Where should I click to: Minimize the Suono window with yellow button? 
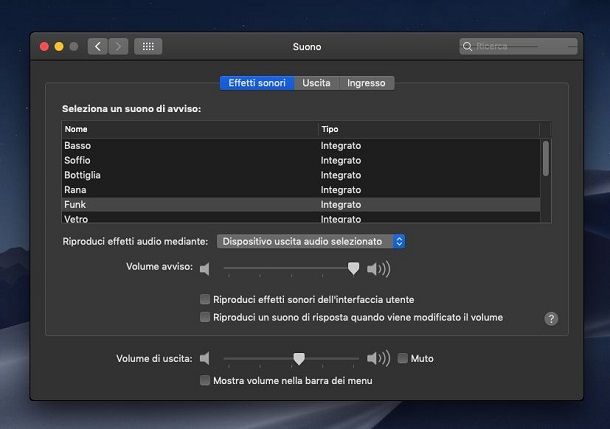tap(59, 47)
